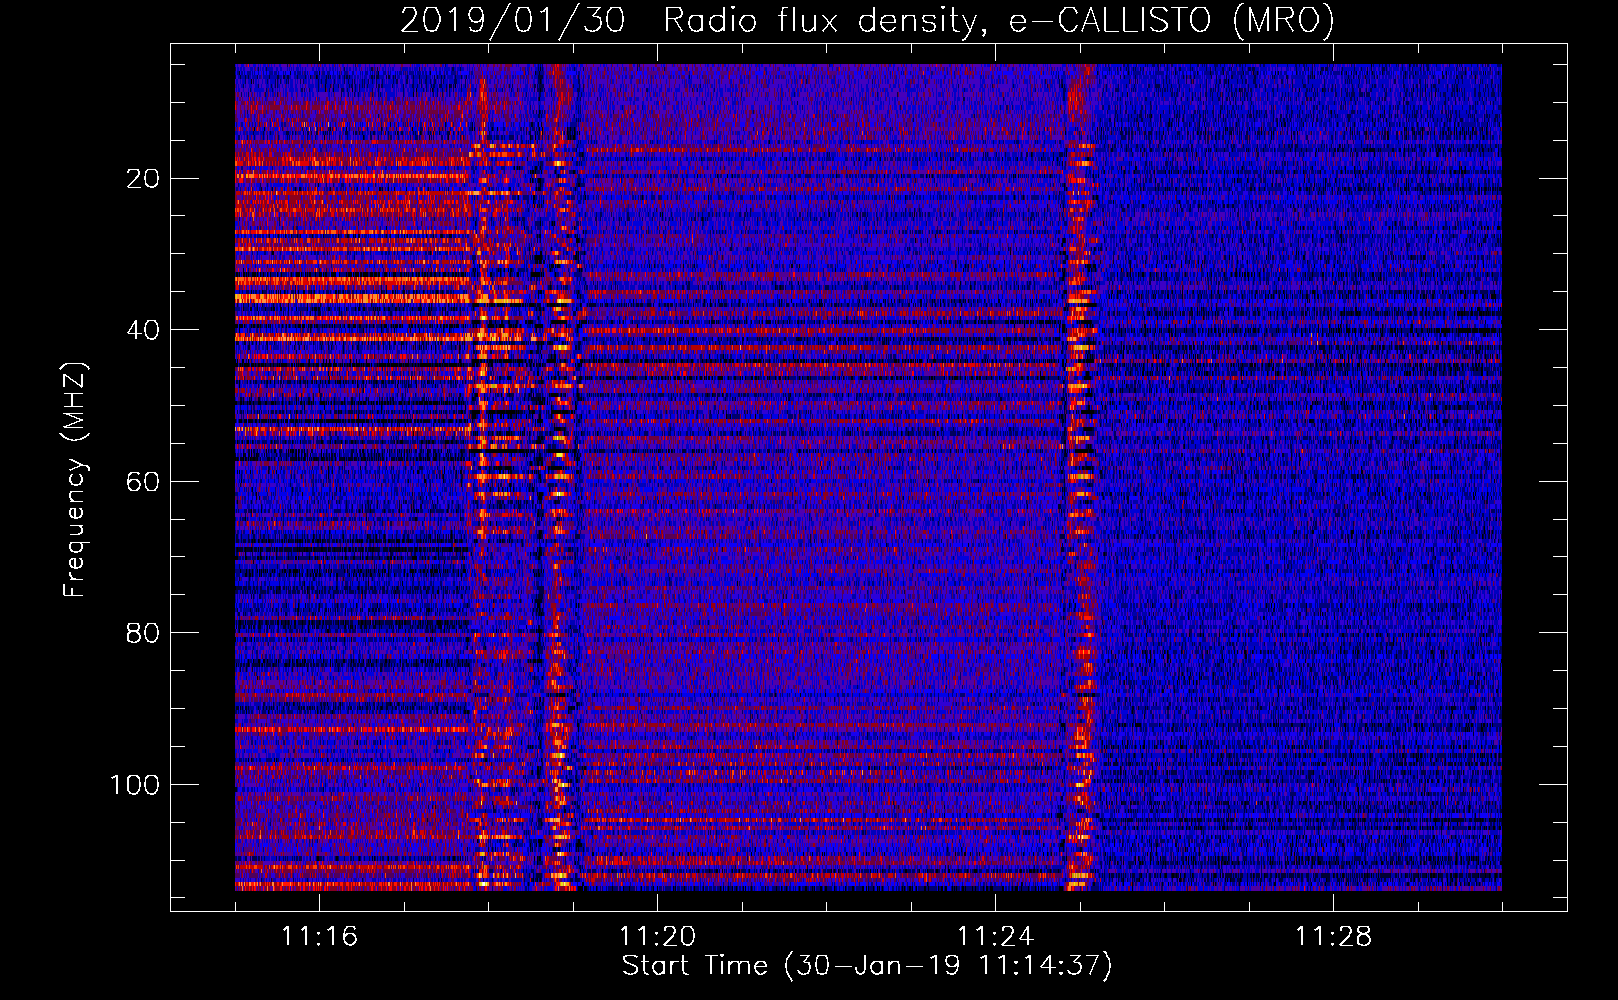Click the plot title mentioning e-CALLISTO (MRO)

(867, 20)
